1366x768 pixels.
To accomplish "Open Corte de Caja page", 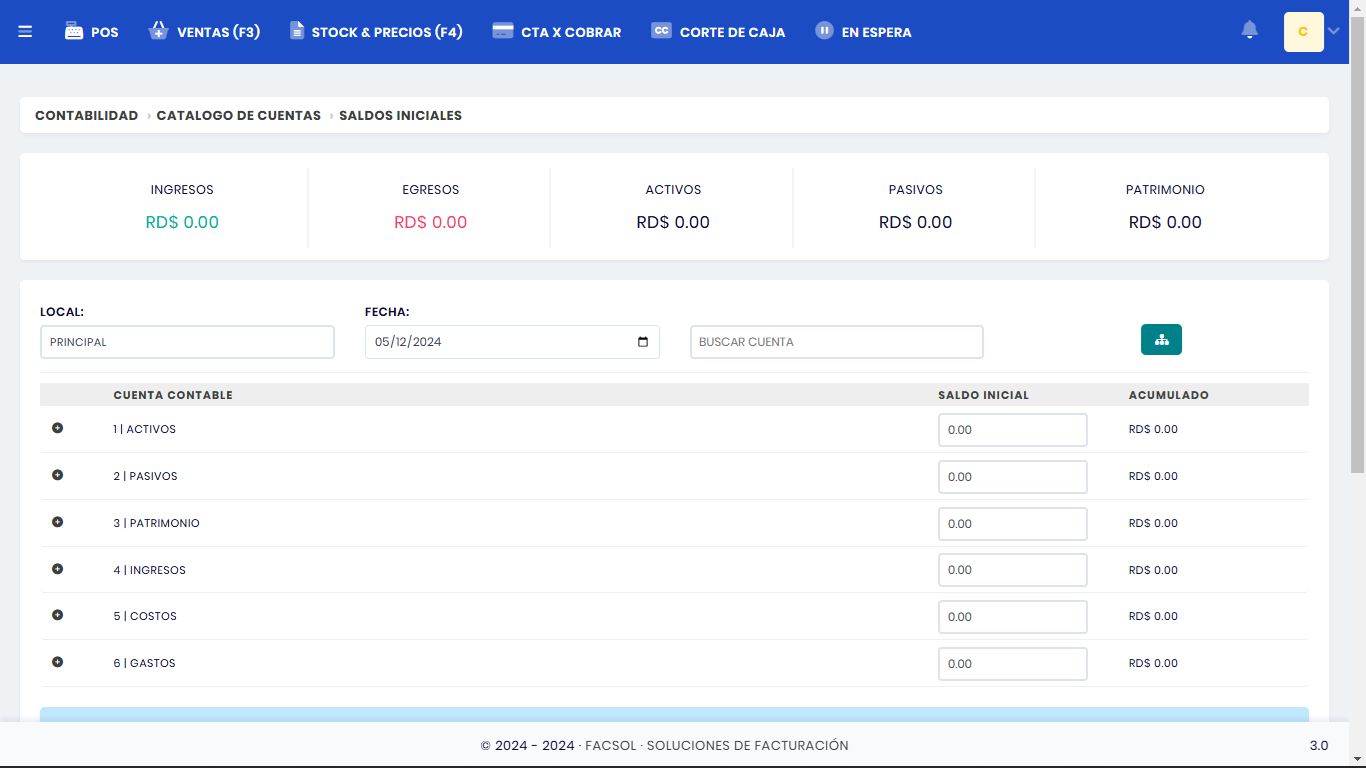I will [718, 32].
